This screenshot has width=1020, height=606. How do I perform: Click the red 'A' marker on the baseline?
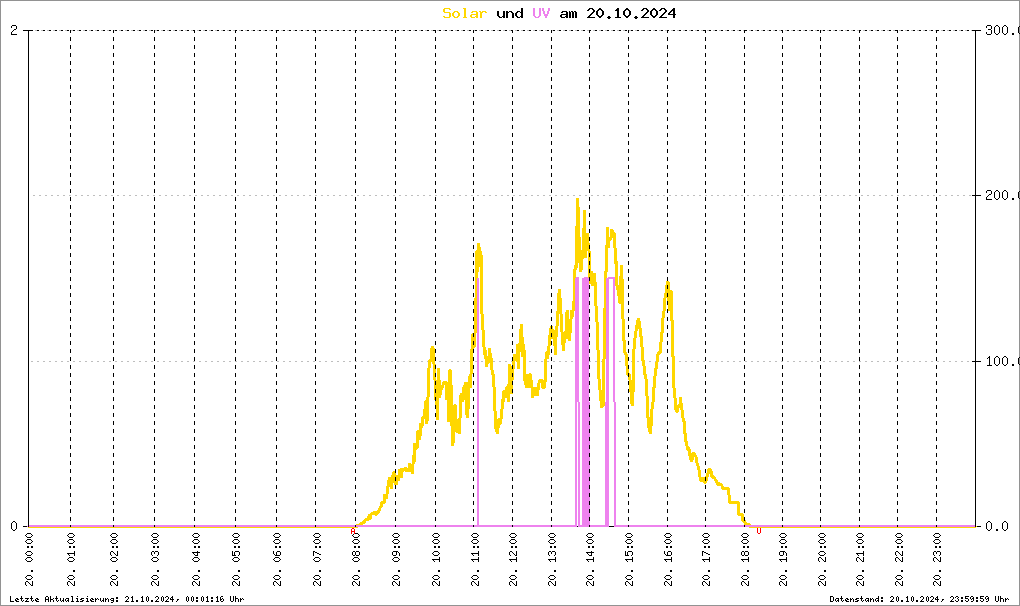353,531
